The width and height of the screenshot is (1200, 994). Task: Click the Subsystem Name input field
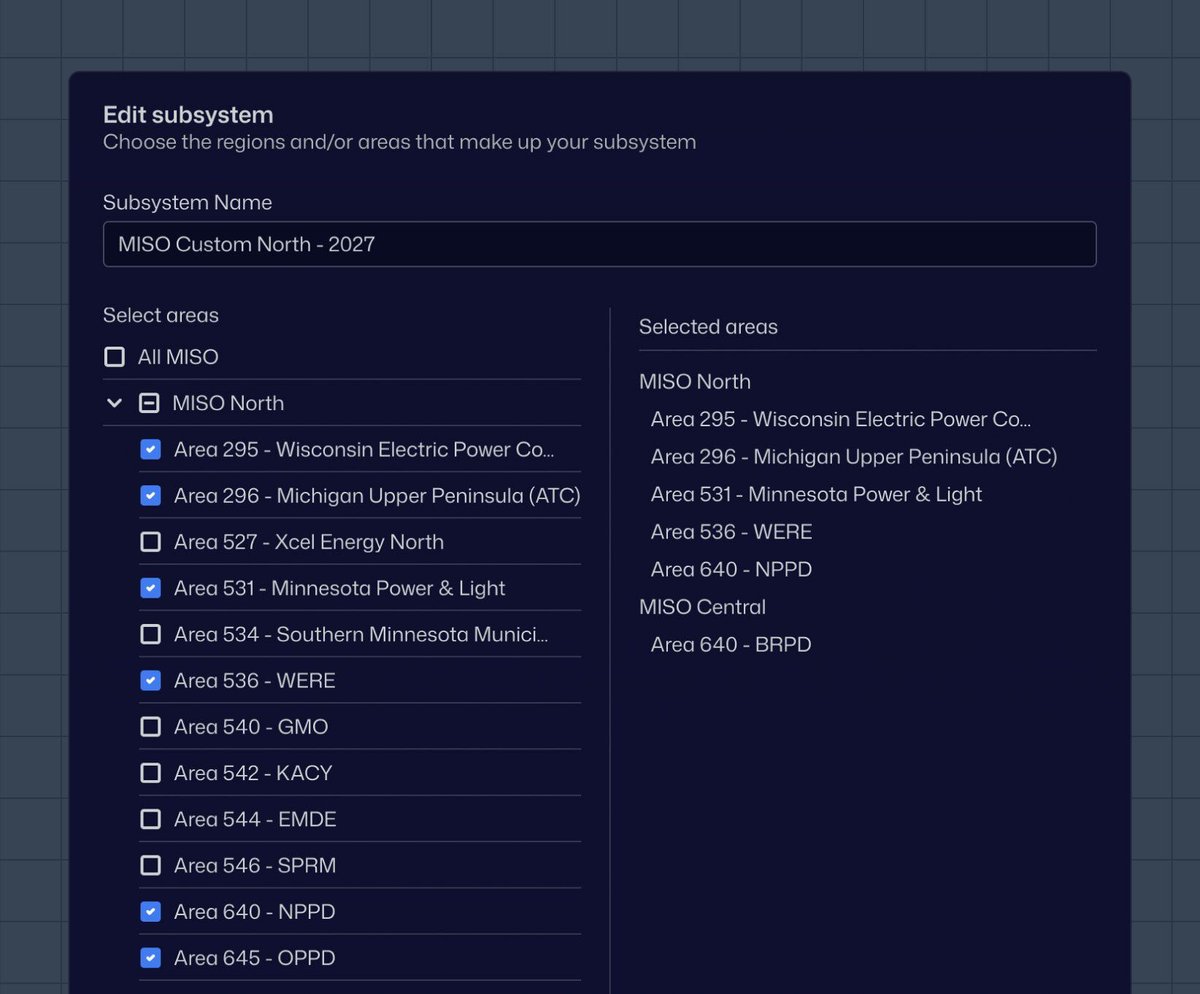click(x=600, y=244)
